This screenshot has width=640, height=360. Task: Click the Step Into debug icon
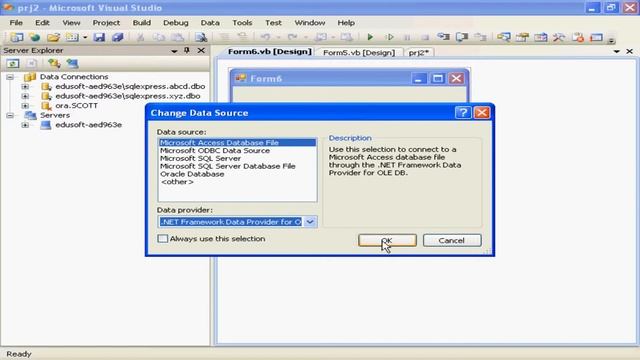coord(443,38)
